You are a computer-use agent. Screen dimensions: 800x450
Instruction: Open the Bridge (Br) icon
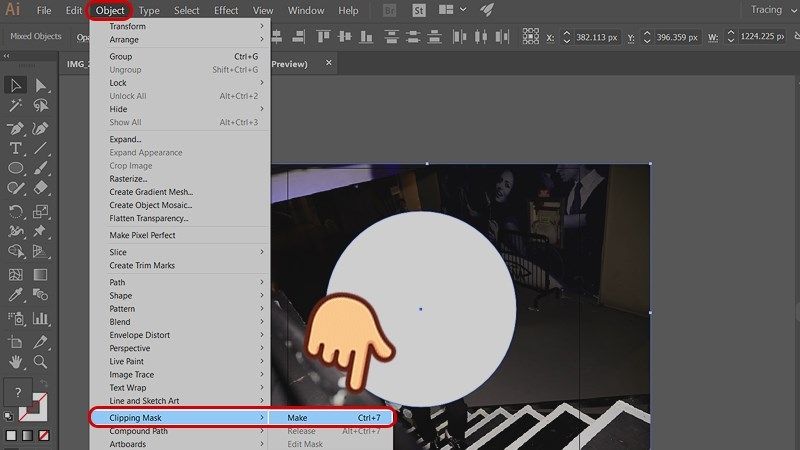389,10
